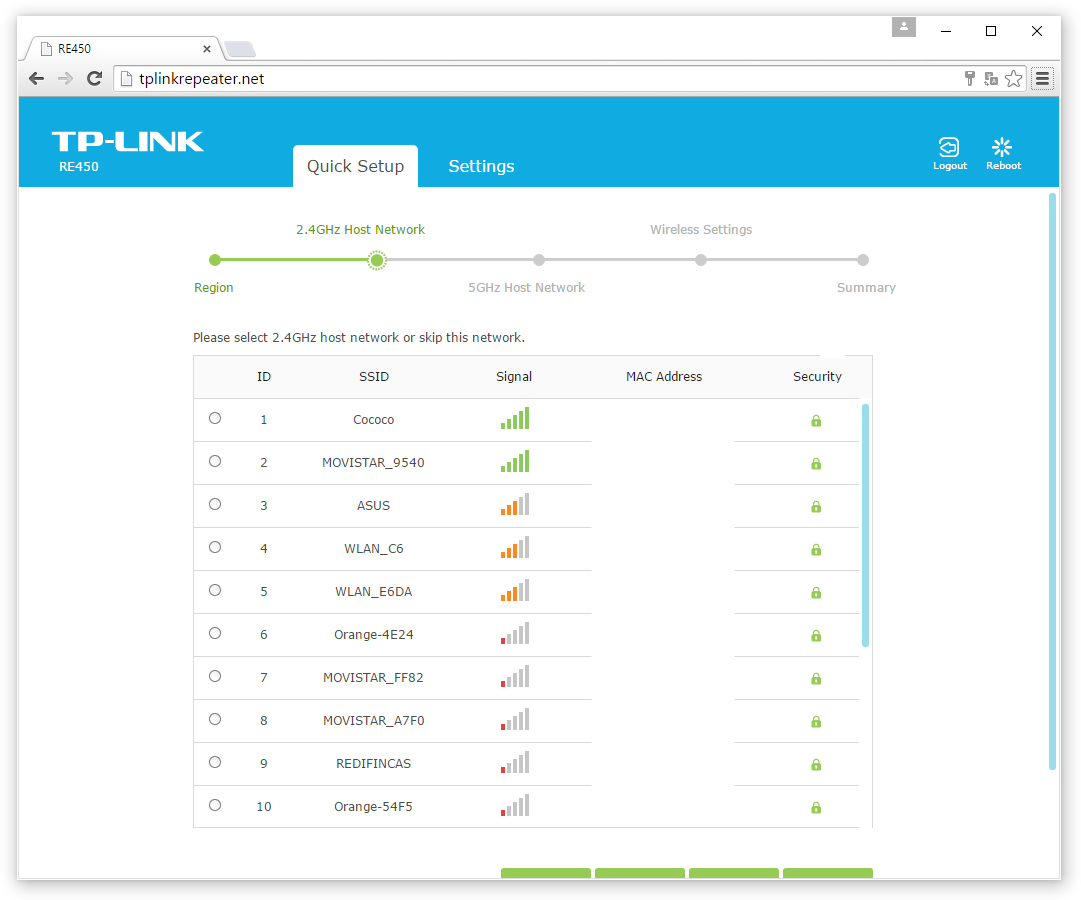Click the Region step marker
This screenshot has width=1081, height=900.
215,260
